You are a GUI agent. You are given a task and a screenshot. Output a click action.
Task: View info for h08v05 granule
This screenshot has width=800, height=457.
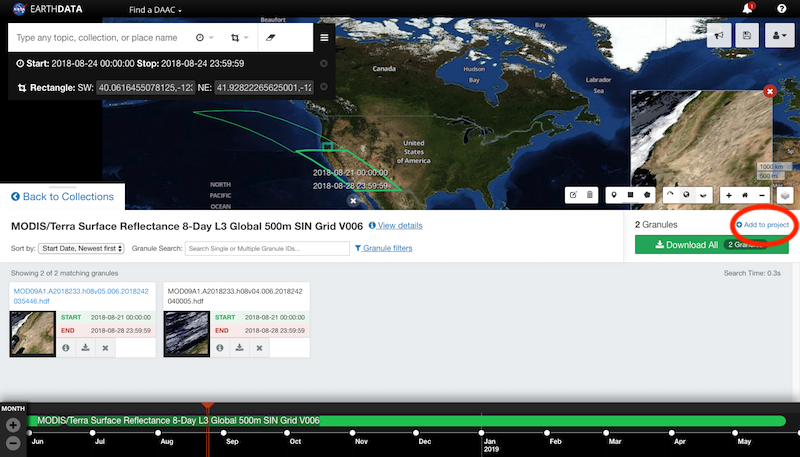tap(66, 348)
